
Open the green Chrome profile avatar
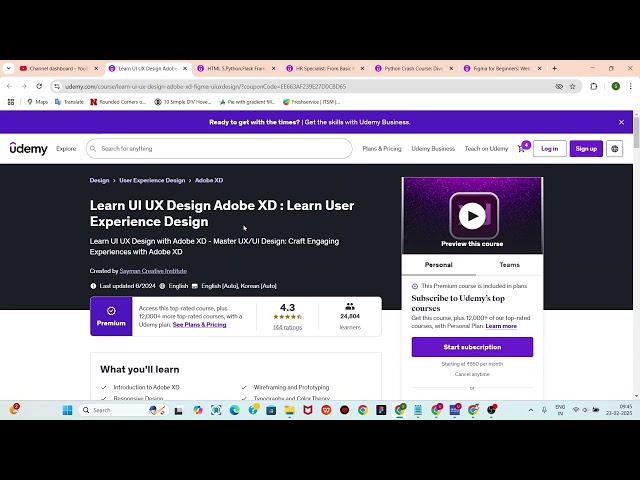tap(616, 87)
